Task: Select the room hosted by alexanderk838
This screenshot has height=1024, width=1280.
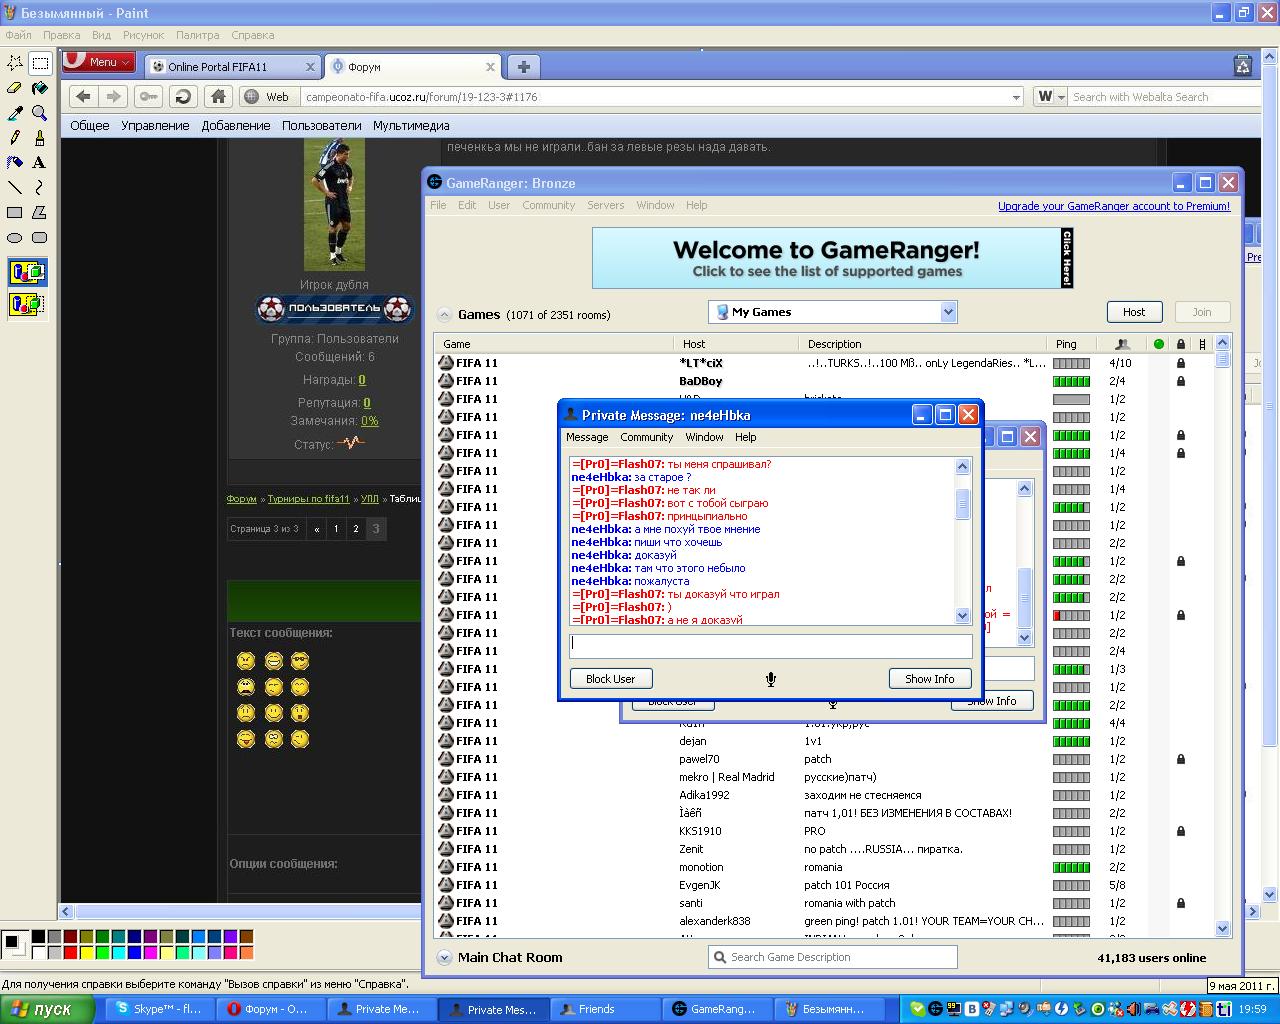Action: [827, 921]
